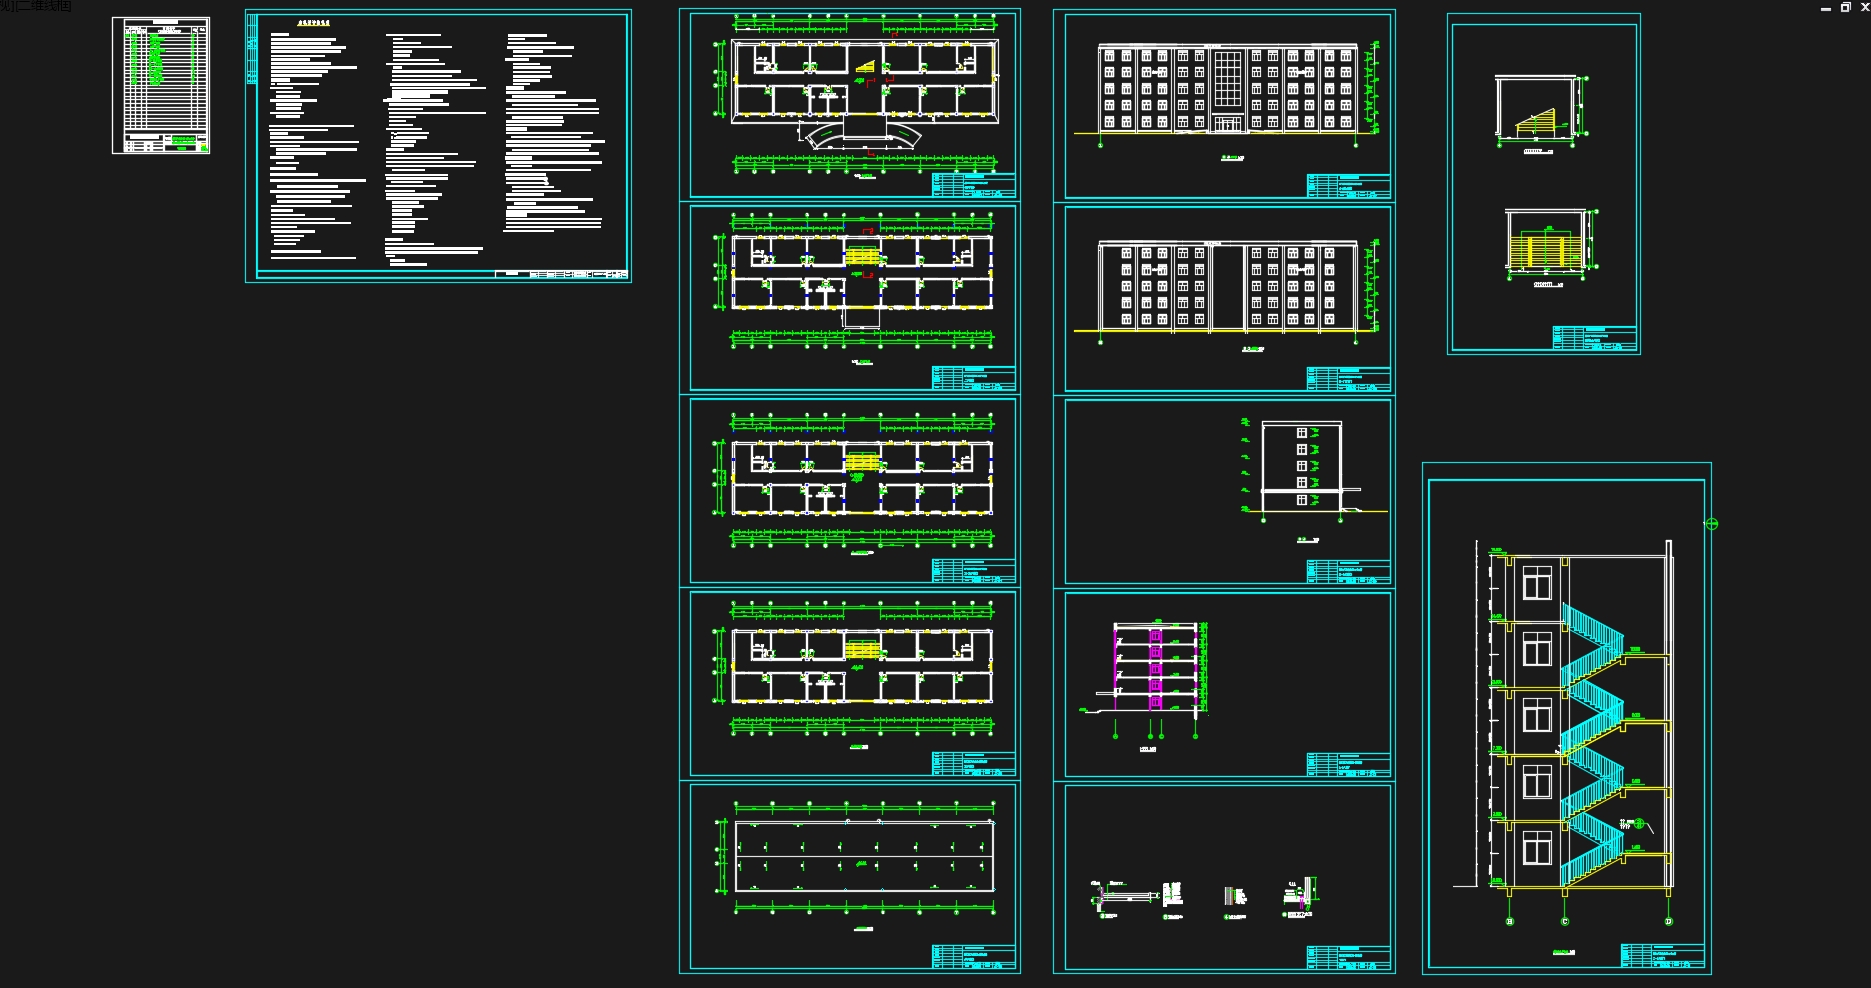The width and height of the screenshot is (1871, 988).
Task: Click title block of the roof plan sheet
Action: [974, 957]
